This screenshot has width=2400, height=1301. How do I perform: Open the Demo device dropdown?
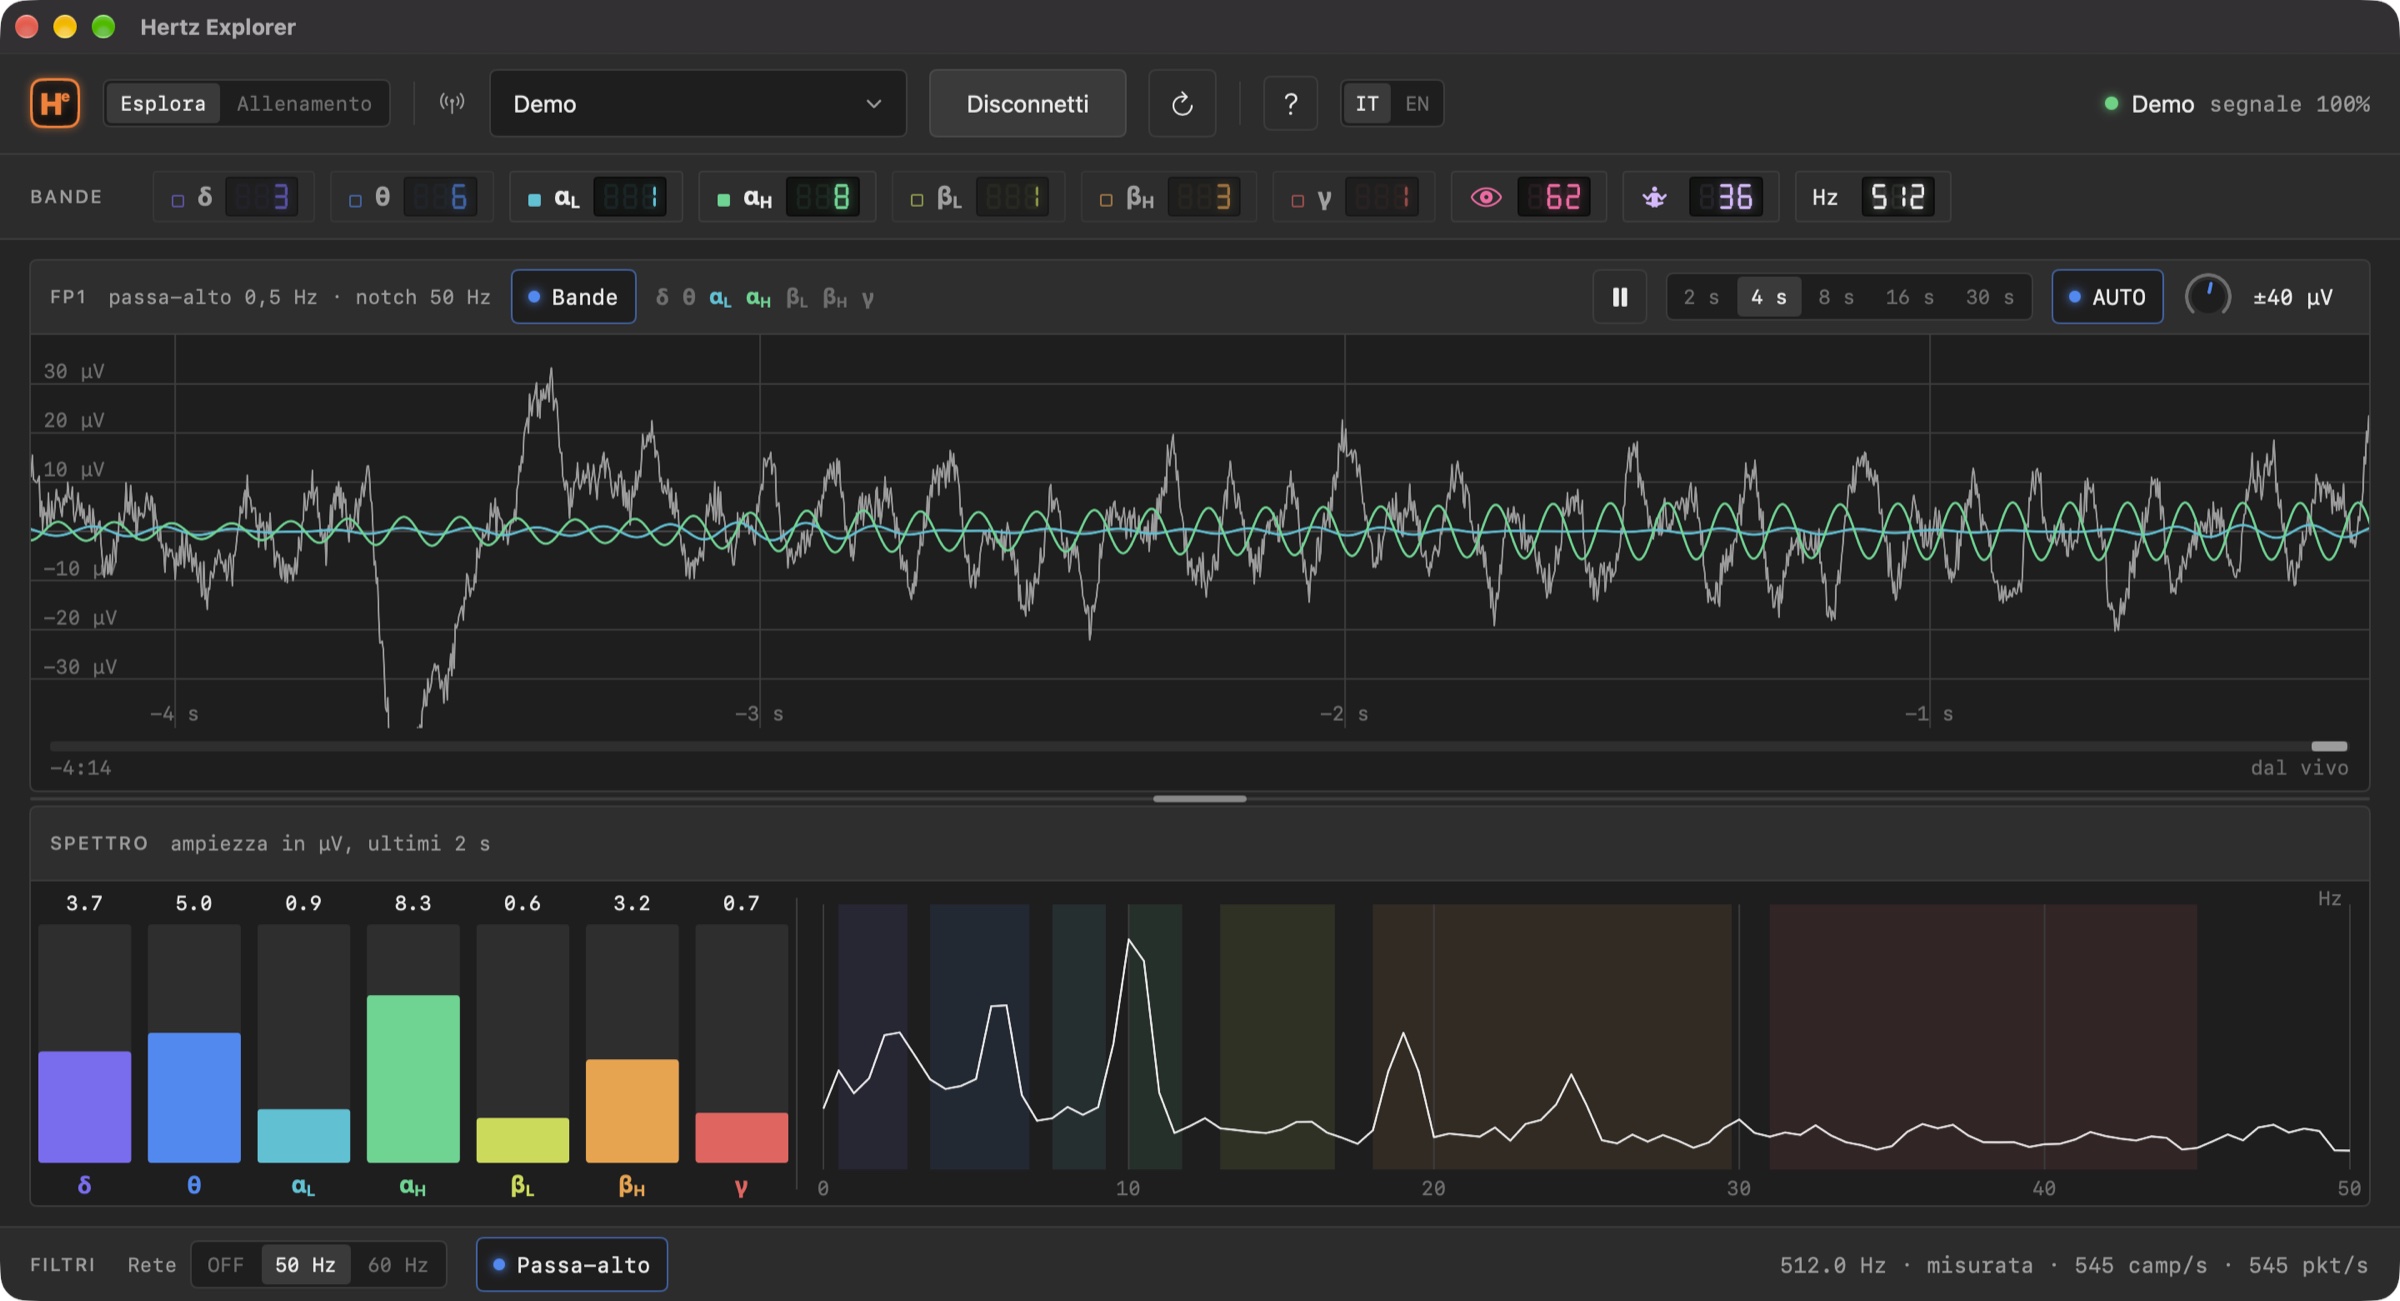698,103
